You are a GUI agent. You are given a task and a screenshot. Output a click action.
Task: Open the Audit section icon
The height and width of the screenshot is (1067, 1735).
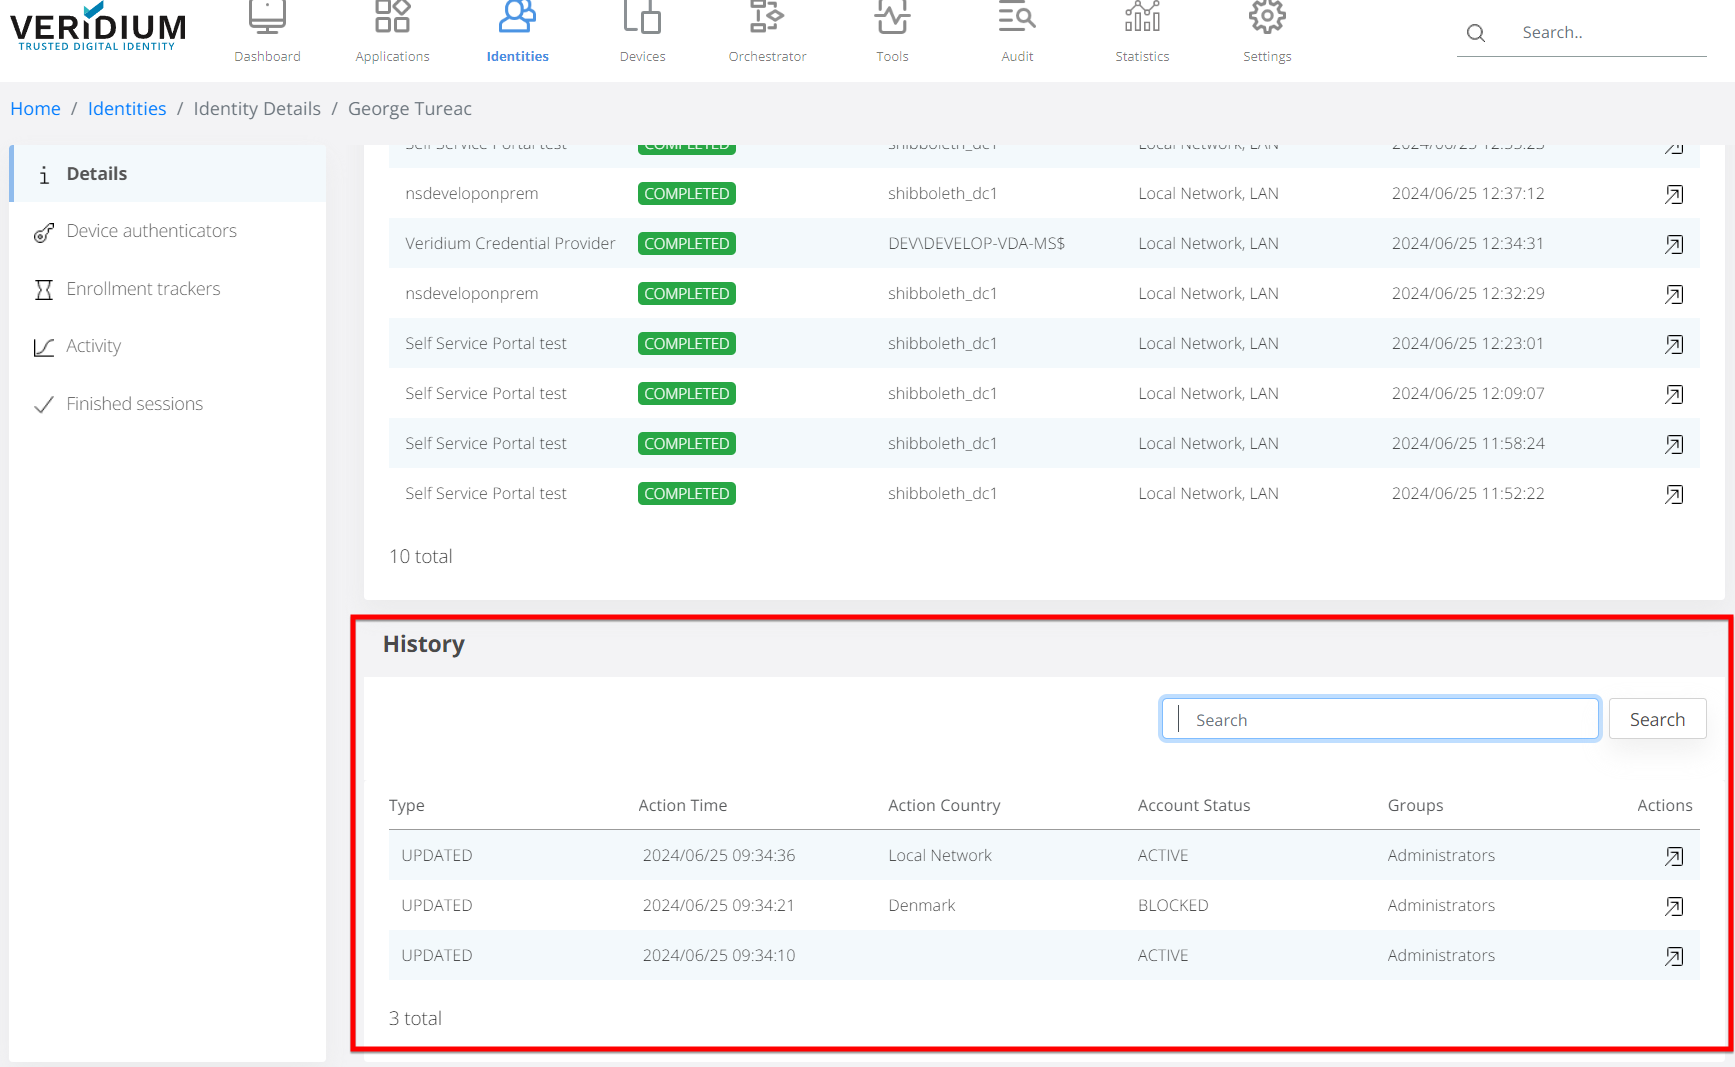1017,18
